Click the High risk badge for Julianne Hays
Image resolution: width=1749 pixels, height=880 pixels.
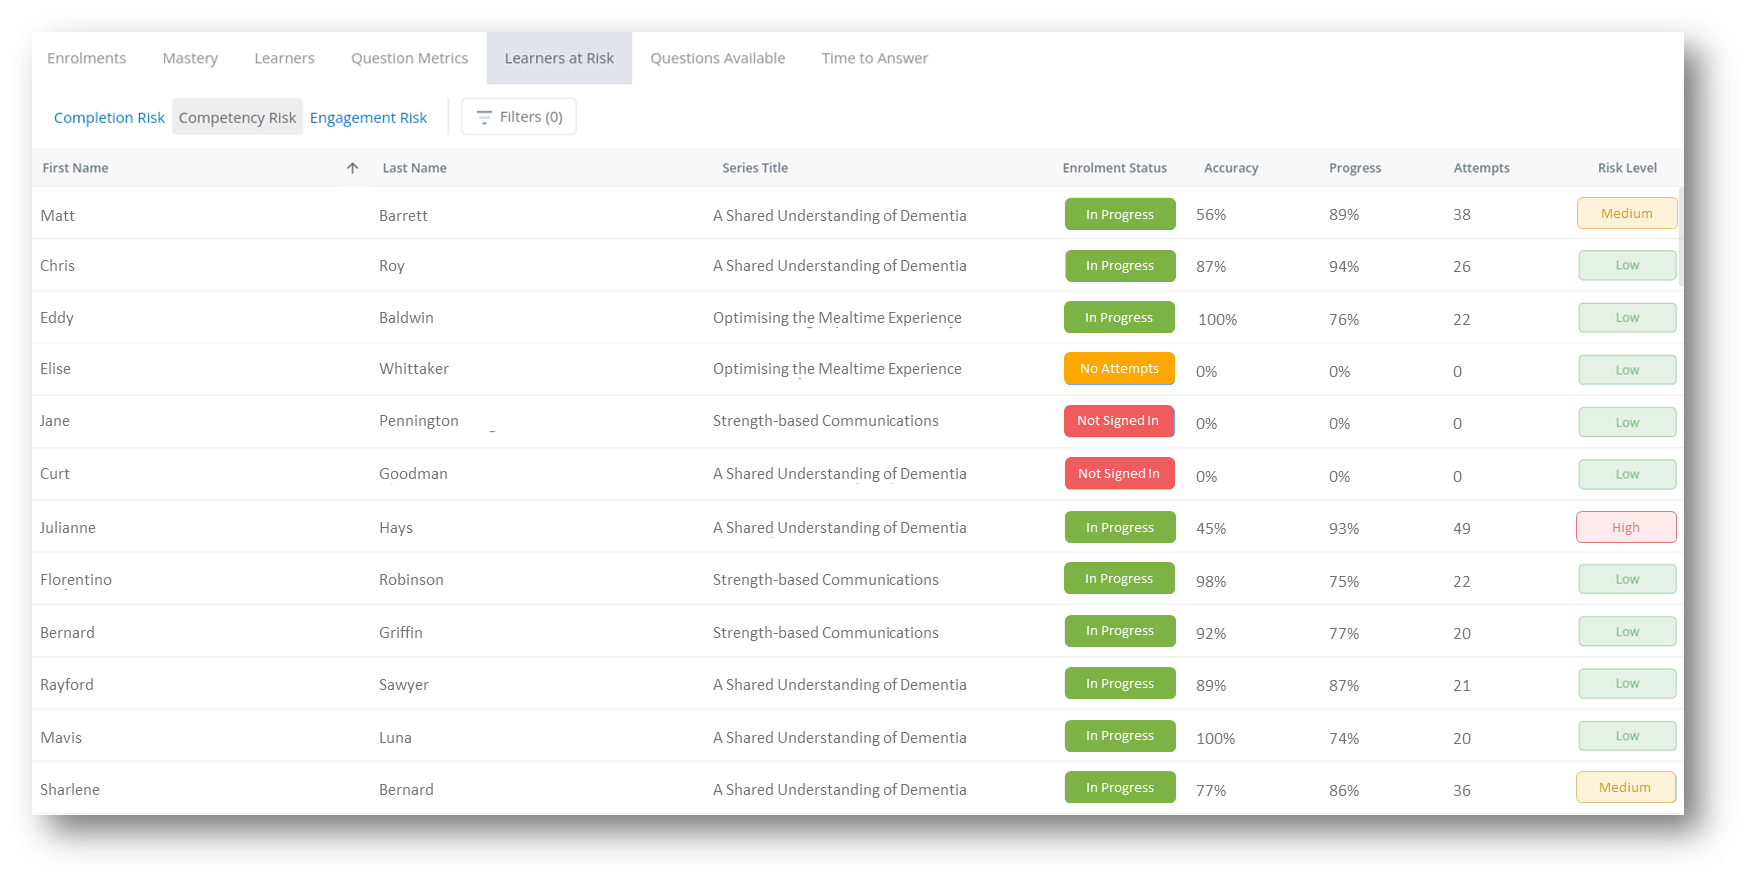pos(1625,528)
